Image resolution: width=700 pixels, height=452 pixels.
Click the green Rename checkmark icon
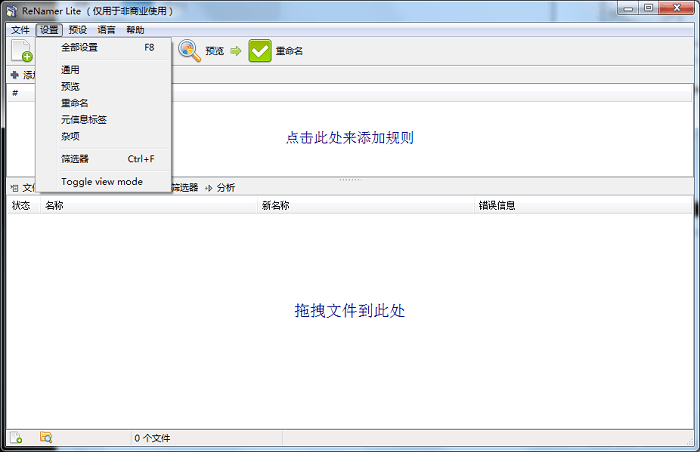tap(260, 50)
